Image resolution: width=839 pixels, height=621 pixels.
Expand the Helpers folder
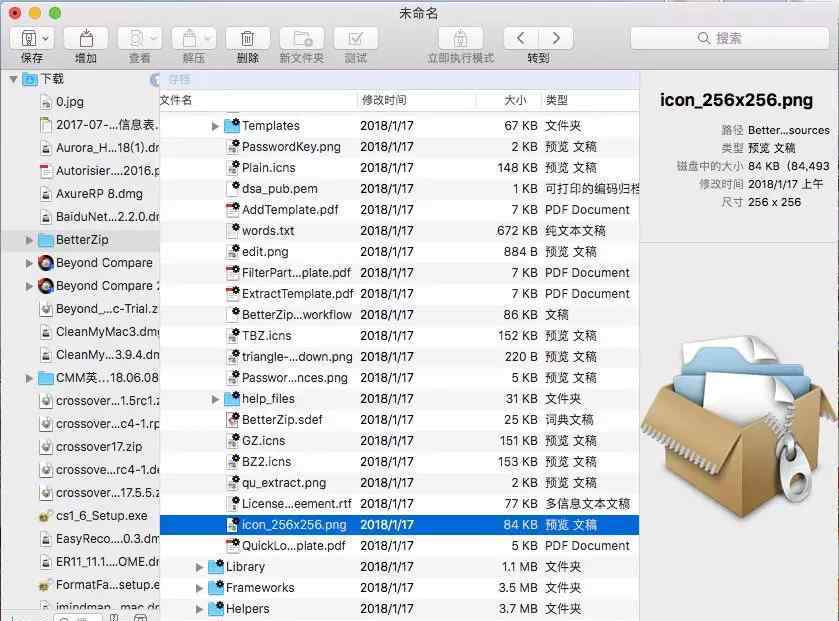click(199, 609)
